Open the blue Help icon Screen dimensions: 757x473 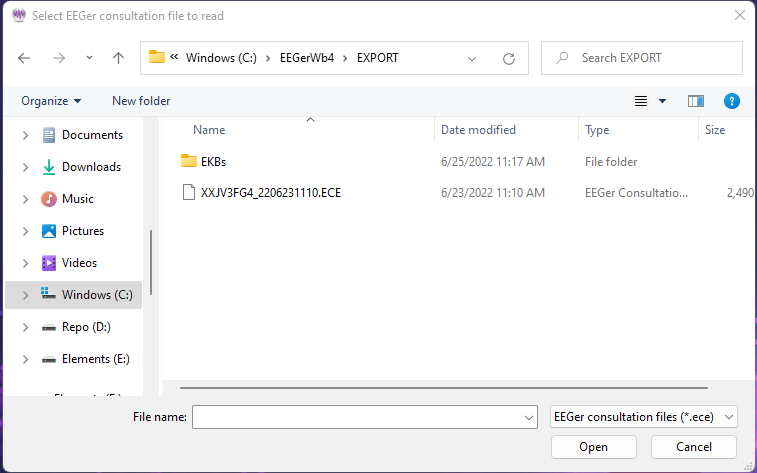tap(731, 101)
